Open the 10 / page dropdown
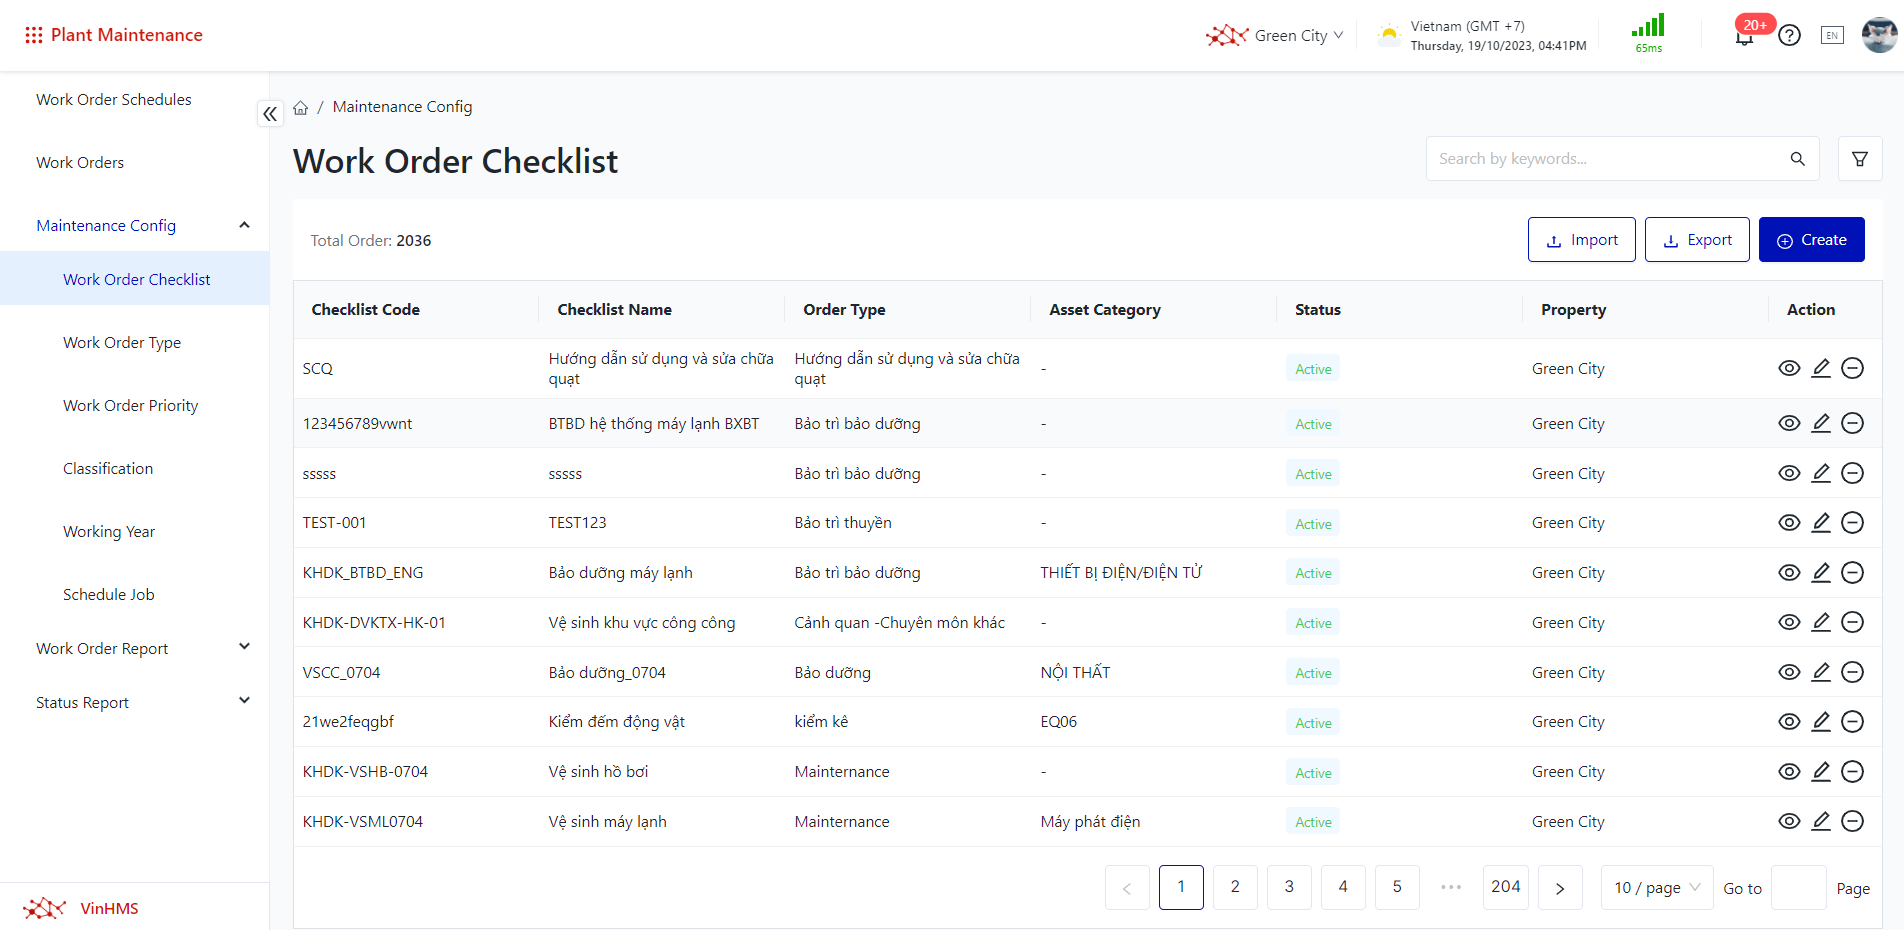The image size is (1904, 930). click(1656, 887)
